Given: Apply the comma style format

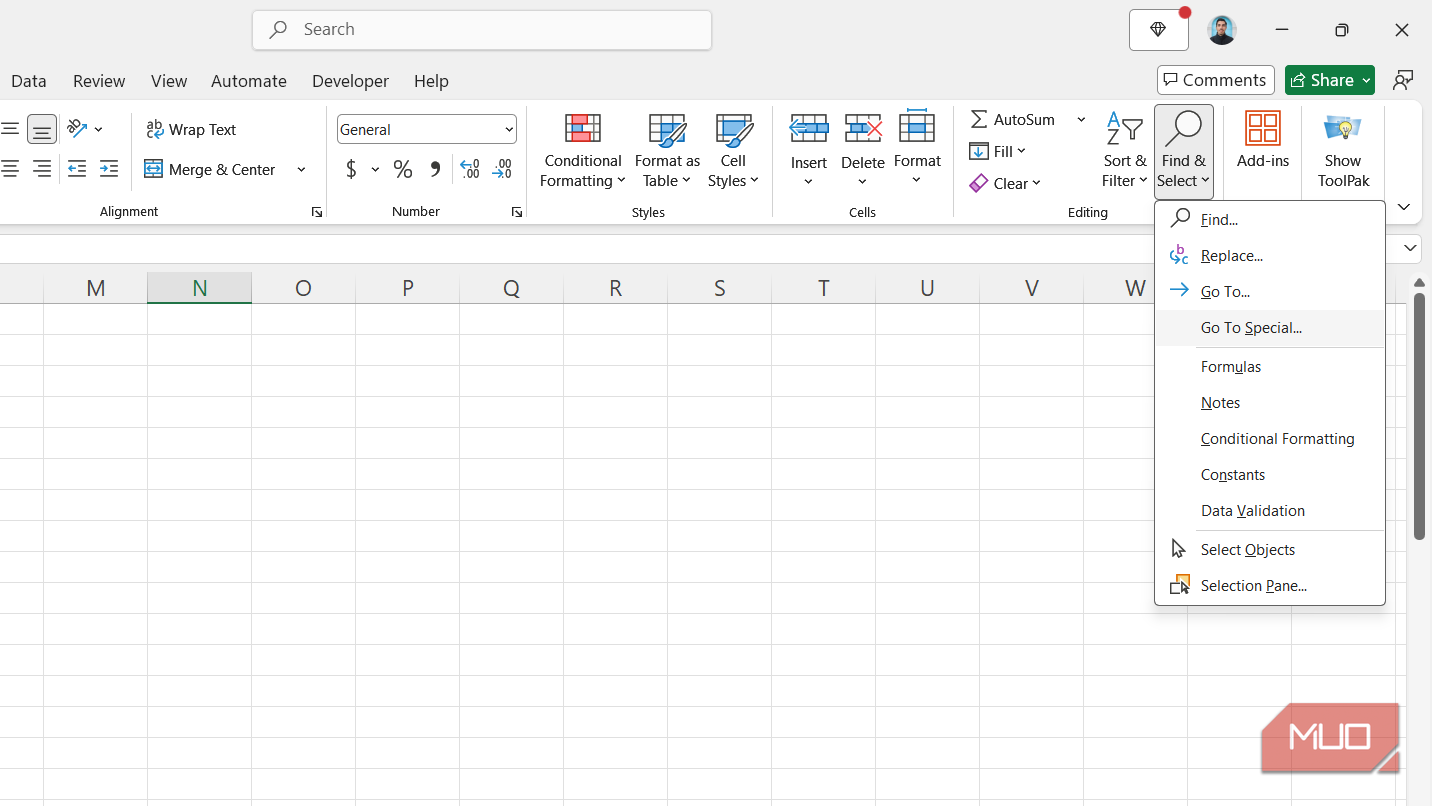Looking at the screenshot, I should pos(435,169).
